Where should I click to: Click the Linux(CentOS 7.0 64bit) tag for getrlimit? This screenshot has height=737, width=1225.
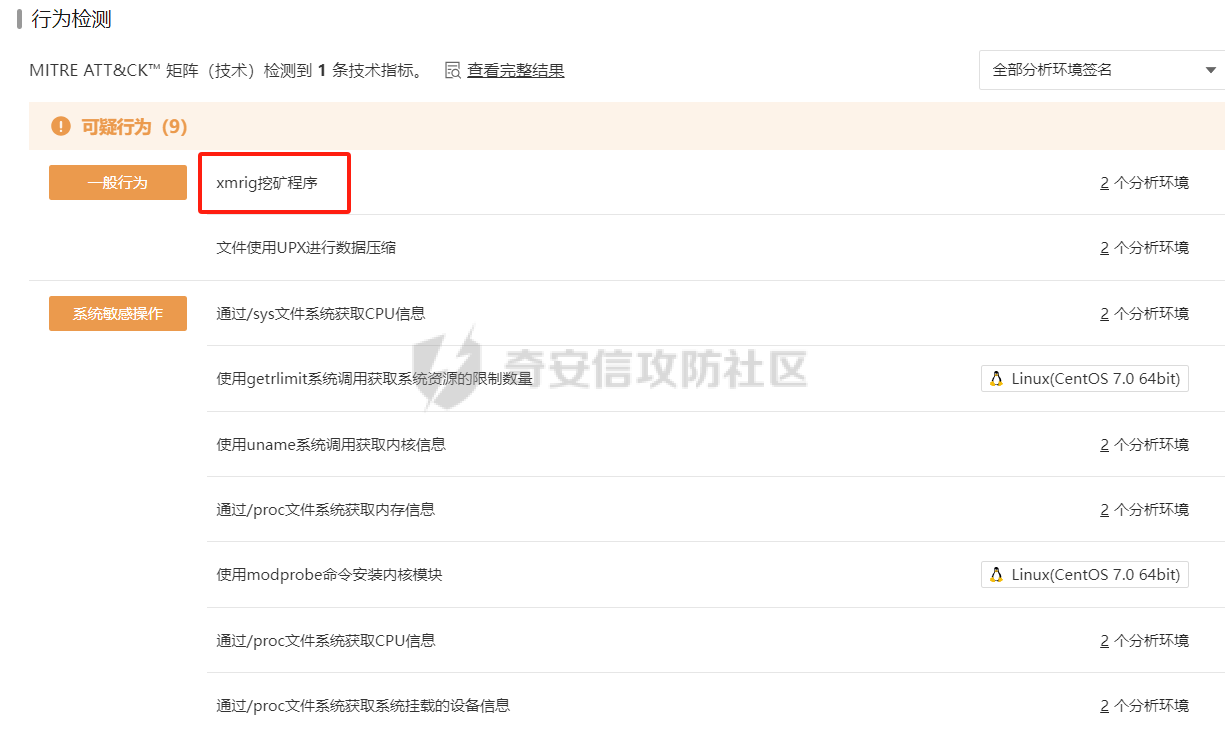(x=1084, y=379)
